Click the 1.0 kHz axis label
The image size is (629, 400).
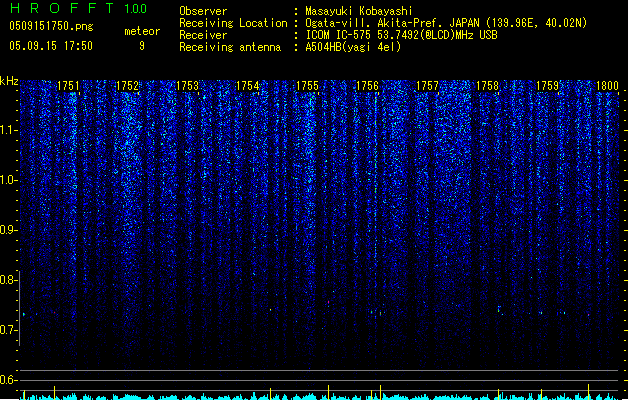[9, 180]
